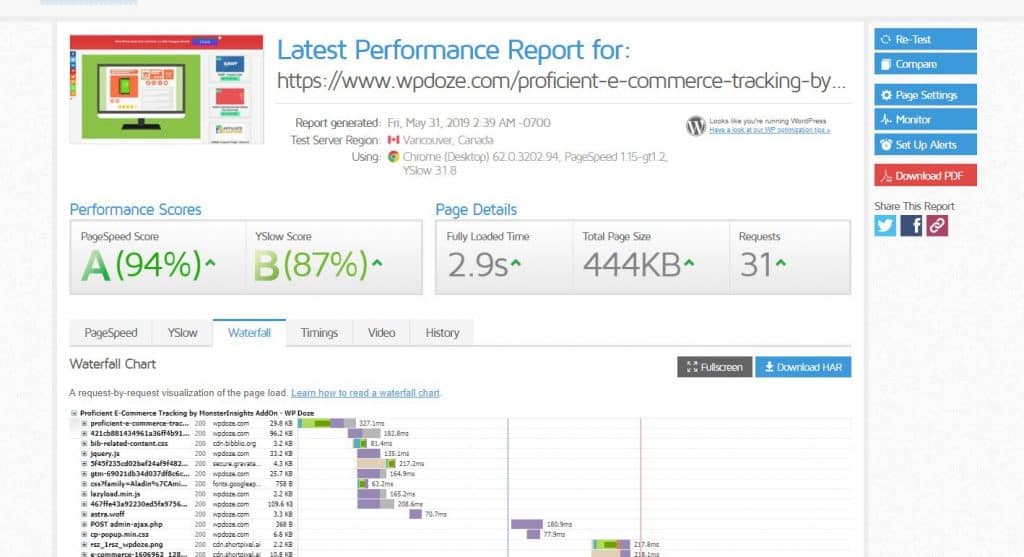Screen dimensions: 1024x557
Task: Click the Canadian flag icon
Action: click(x=393, y=140)
